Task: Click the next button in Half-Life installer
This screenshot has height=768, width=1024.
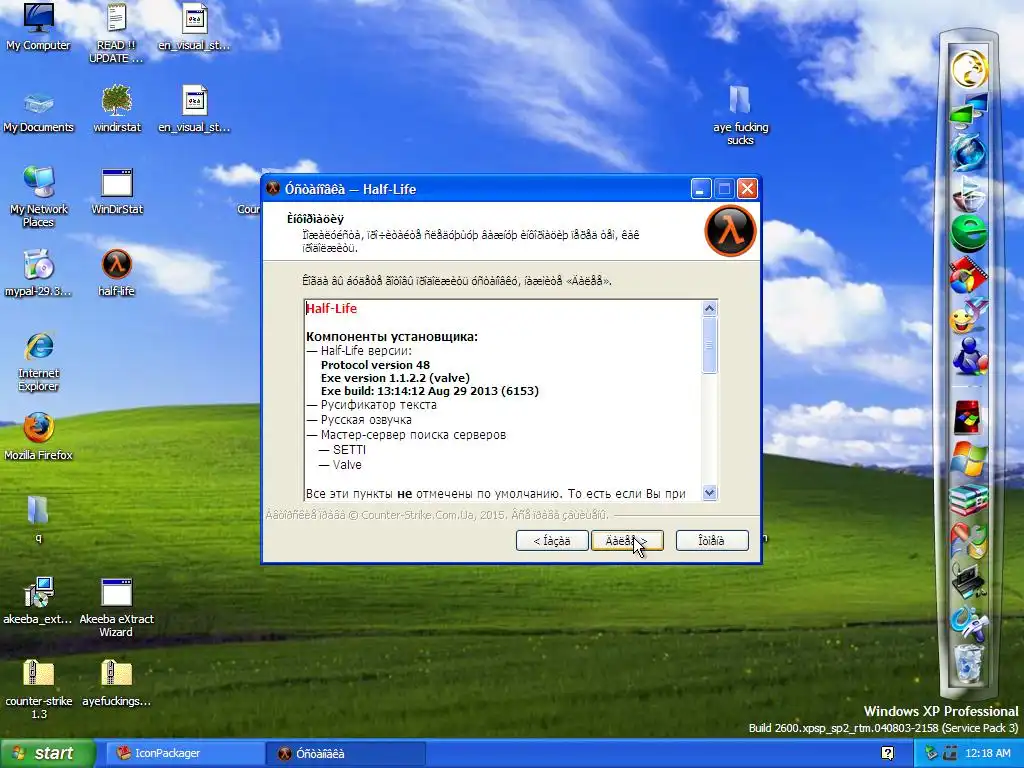Action: 627,541
